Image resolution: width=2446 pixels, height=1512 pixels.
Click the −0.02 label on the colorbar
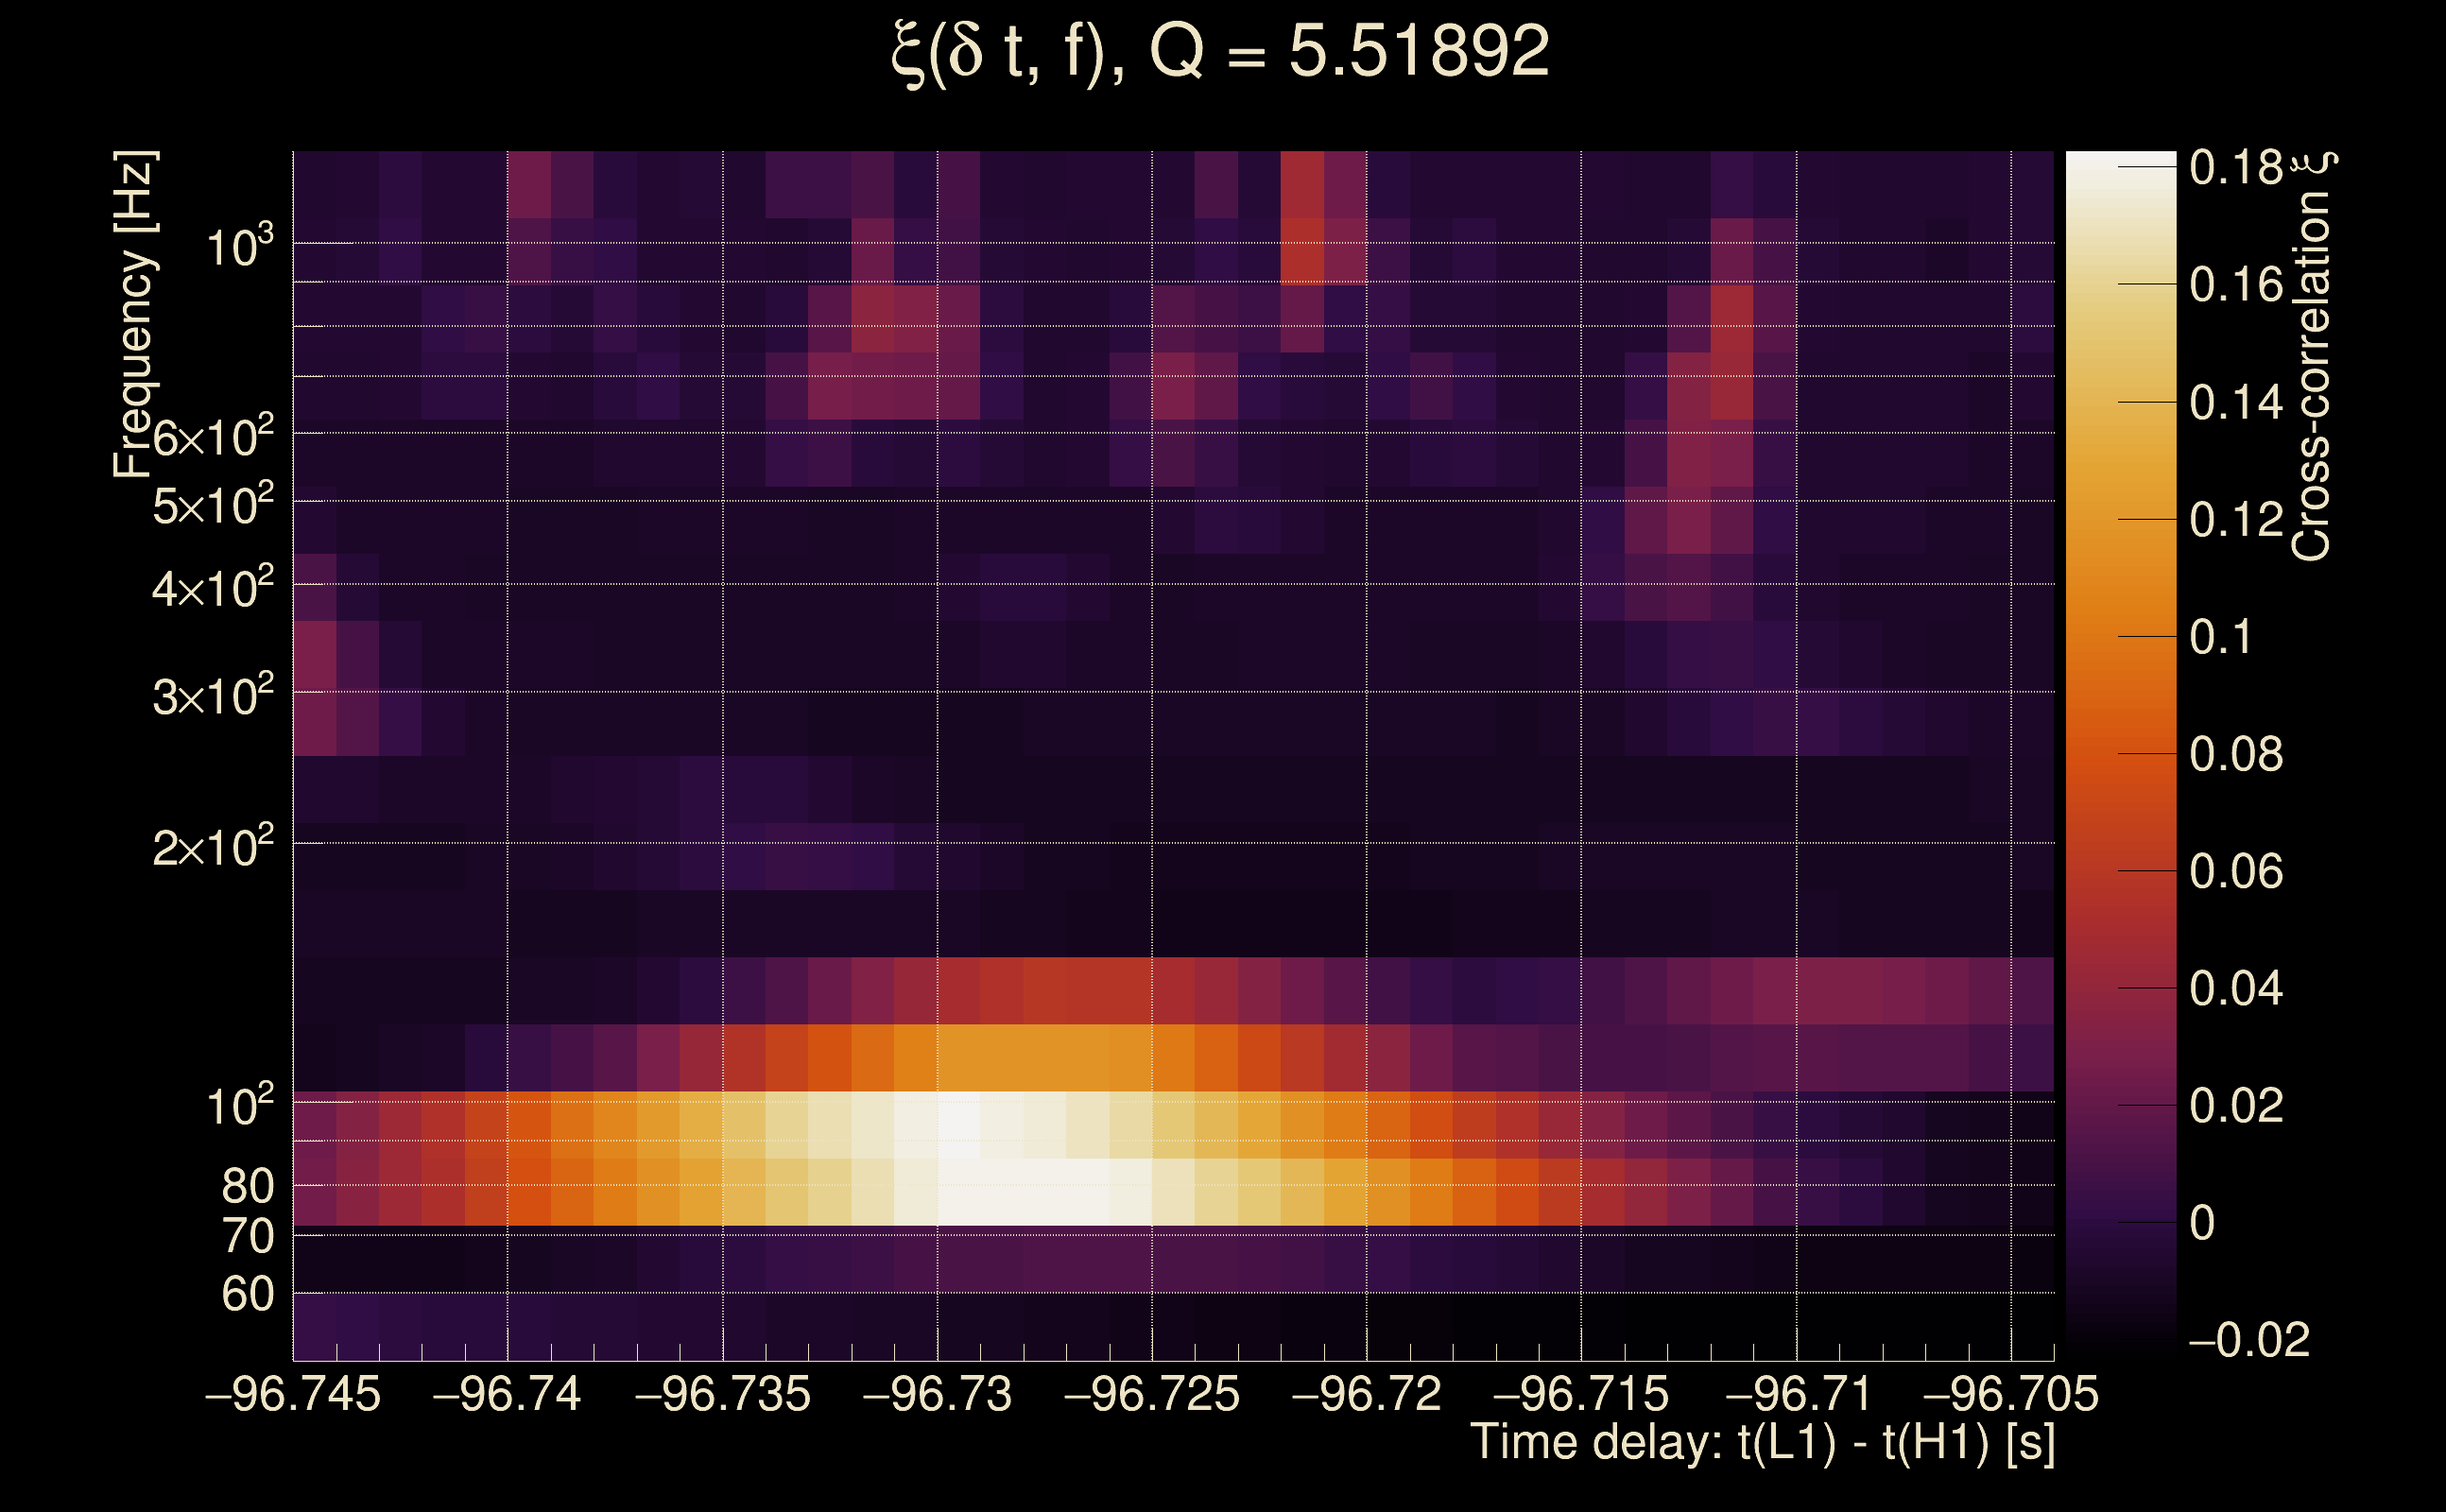[x=2249, y=1340]
